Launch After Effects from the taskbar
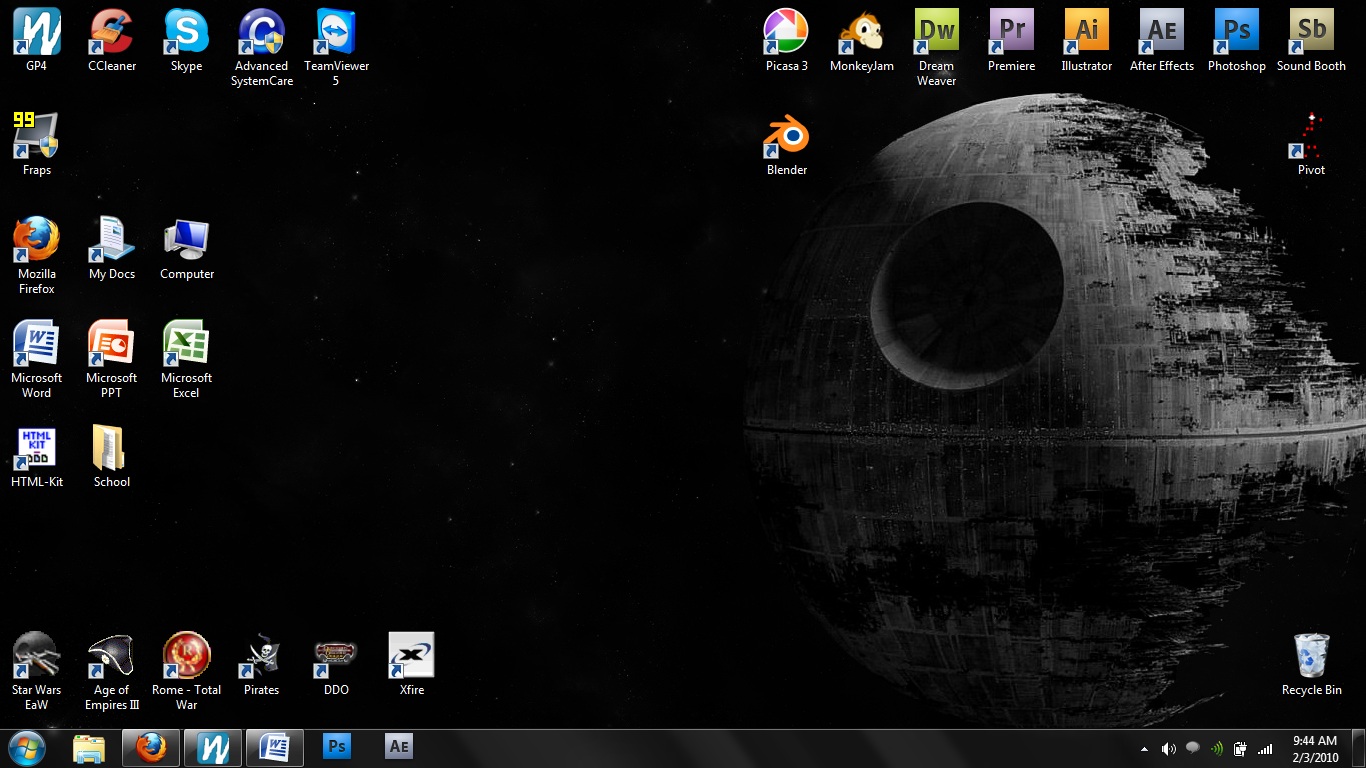 pyautogui.click(x=399, y=747)
